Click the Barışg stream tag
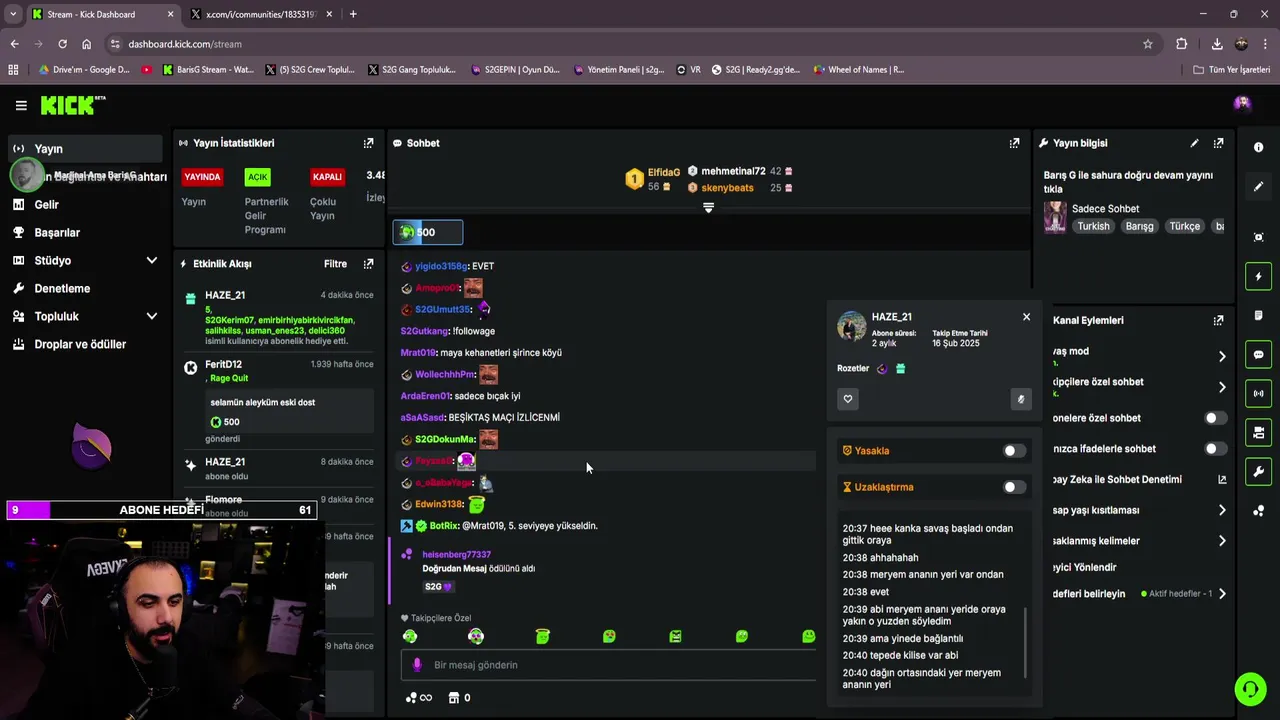The image size is (1280, 720). (1139, 226)
